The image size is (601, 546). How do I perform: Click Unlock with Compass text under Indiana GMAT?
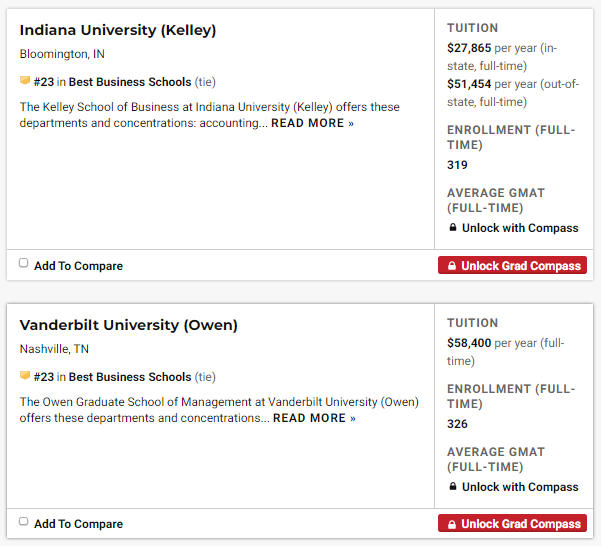coord(520,228)
